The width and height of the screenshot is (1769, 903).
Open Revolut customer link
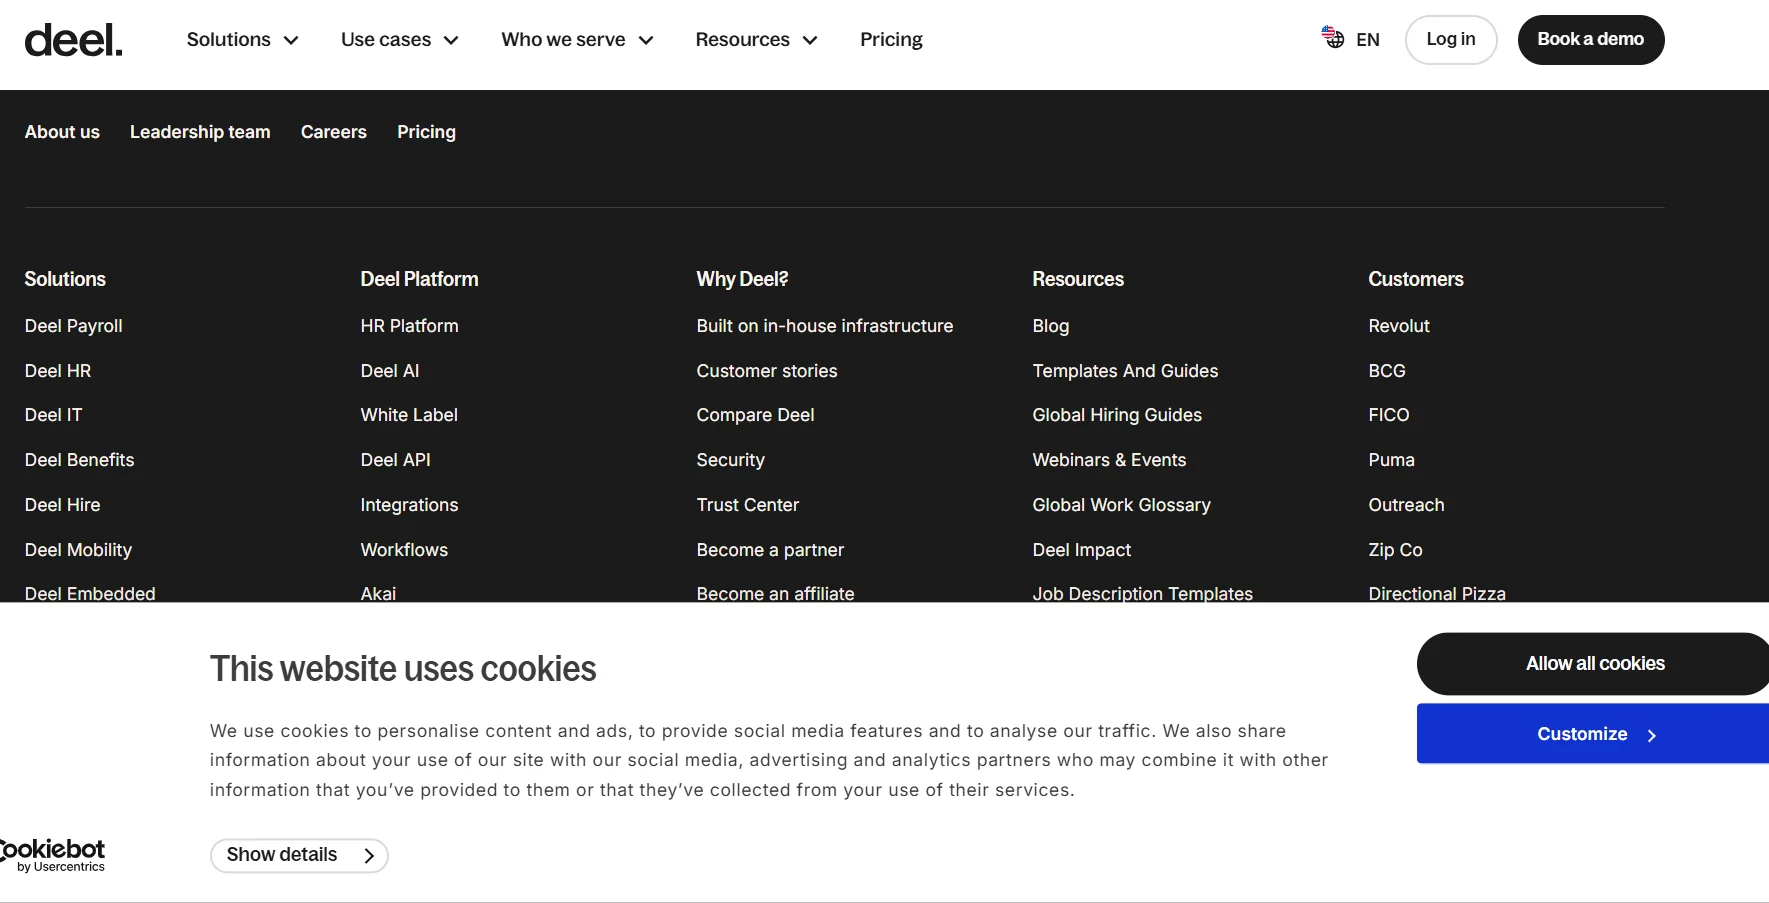1399,326
